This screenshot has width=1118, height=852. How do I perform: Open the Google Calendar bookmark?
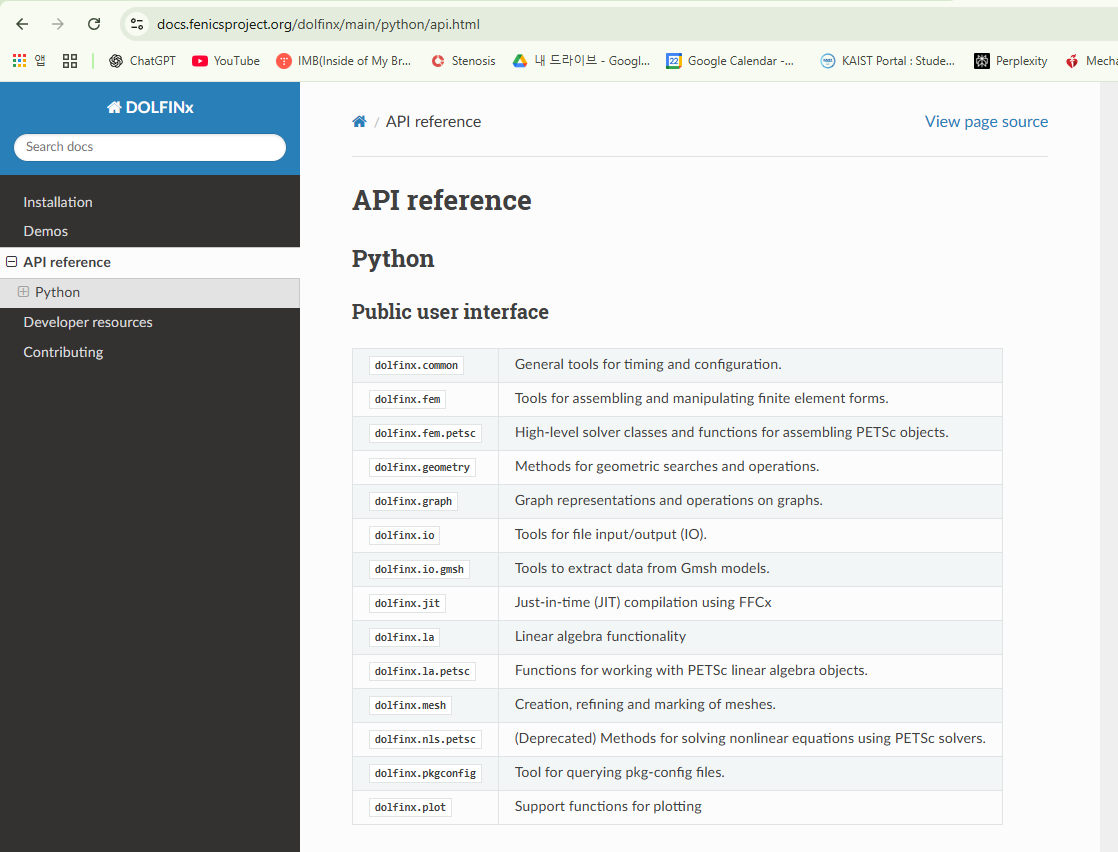tap(730, 61)
